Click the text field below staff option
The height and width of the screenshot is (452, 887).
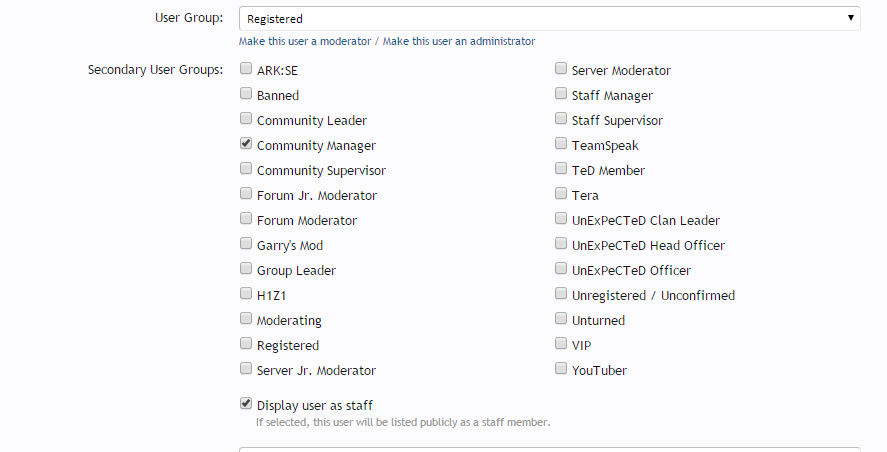pyautogui.click(x=549, y=449)
